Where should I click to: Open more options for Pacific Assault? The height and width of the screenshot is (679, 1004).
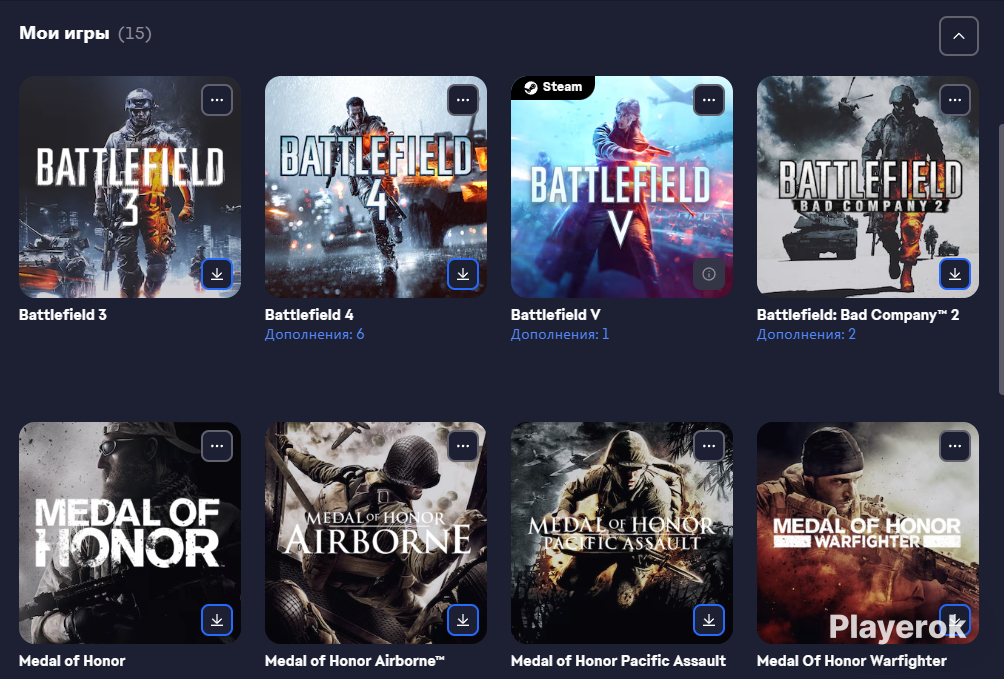tap(709, 446)
